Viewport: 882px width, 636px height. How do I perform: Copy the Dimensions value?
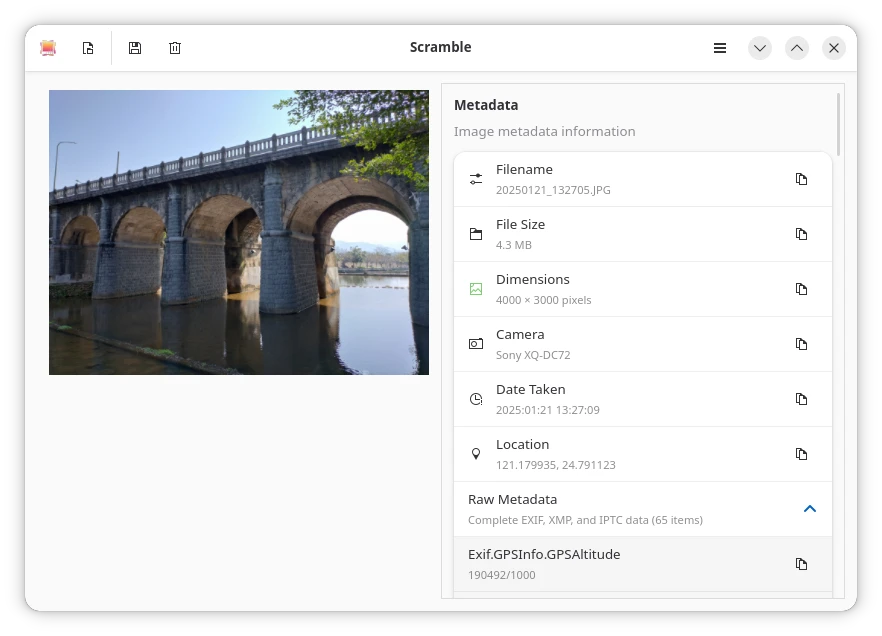[x=801, y=289]
